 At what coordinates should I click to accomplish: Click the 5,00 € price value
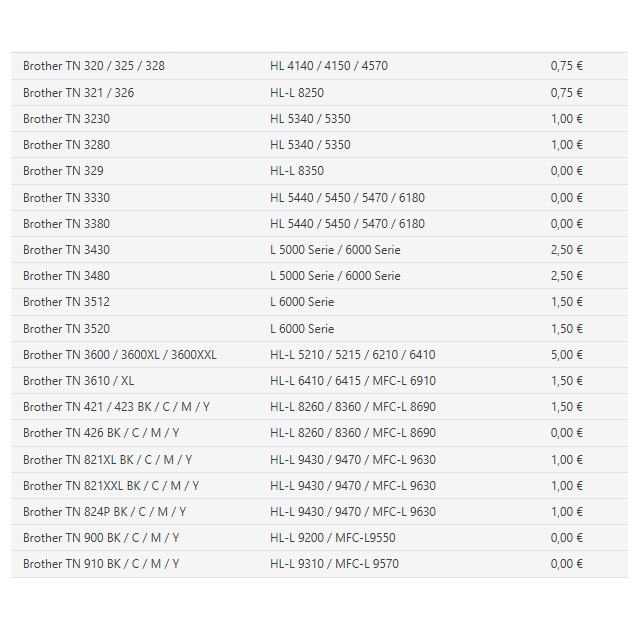click(x=566, y=355)
